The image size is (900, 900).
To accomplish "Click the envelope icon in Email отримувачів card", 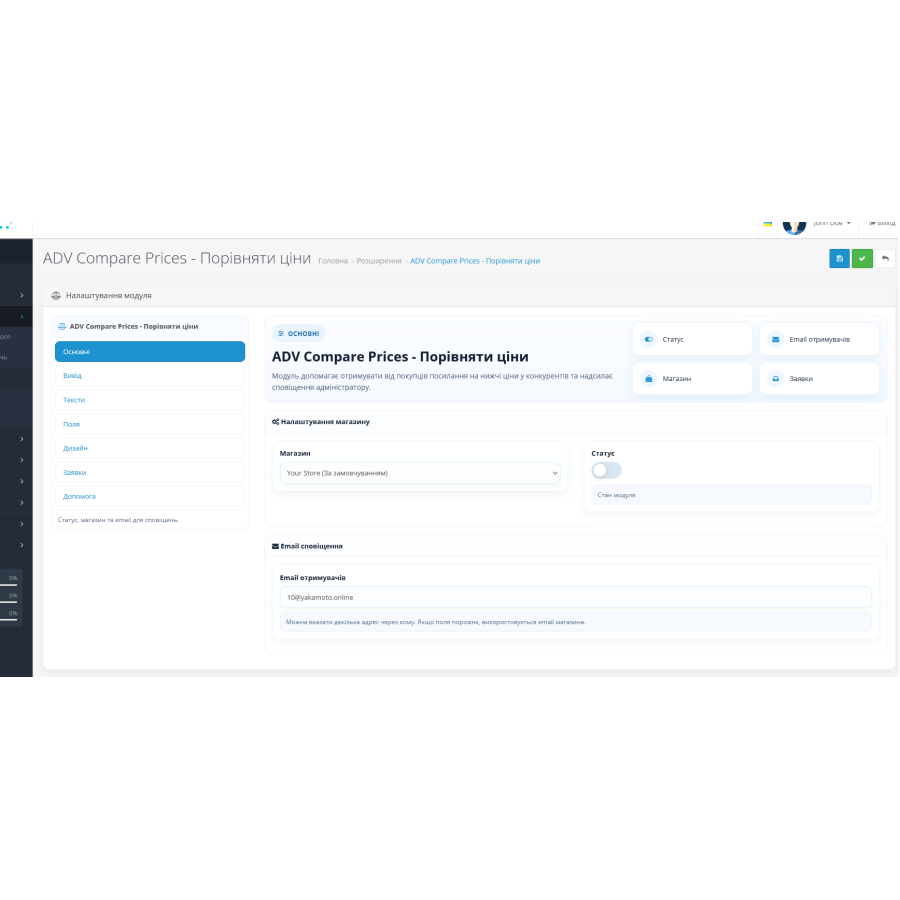I will click(775, 339).
